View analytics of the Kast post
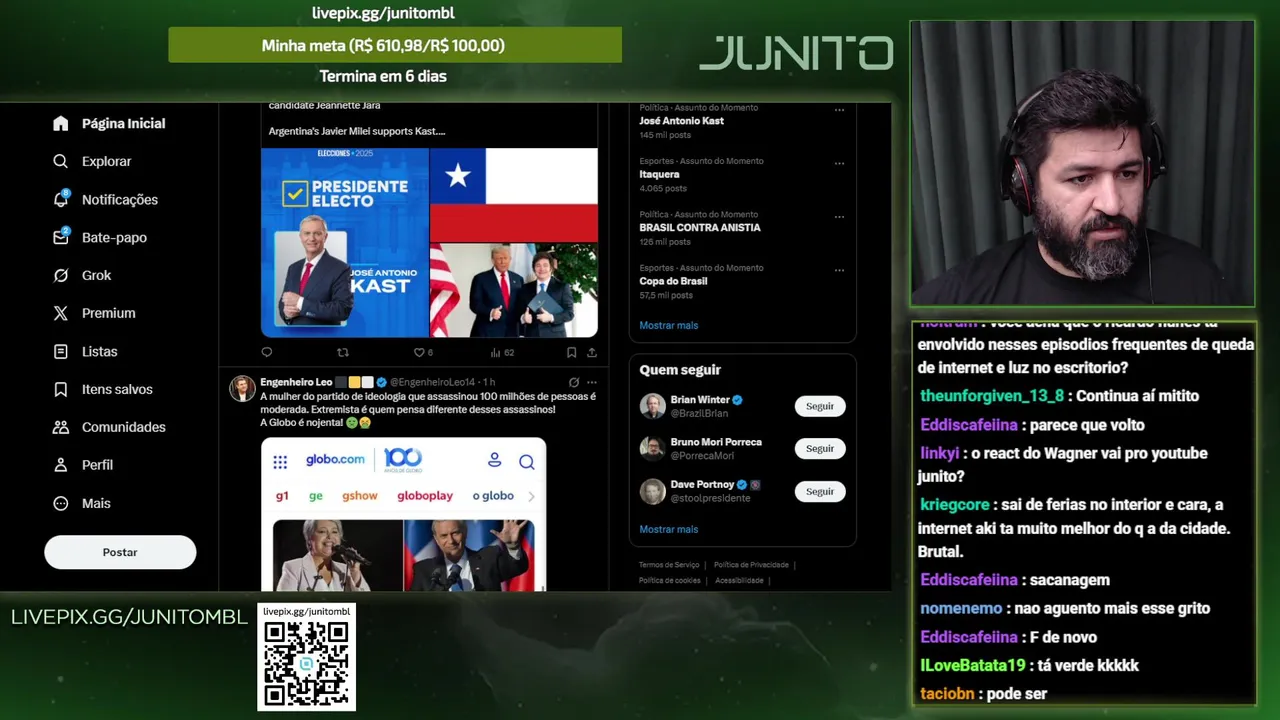Screen dimensions: 1280x720 tap(495, 352)
